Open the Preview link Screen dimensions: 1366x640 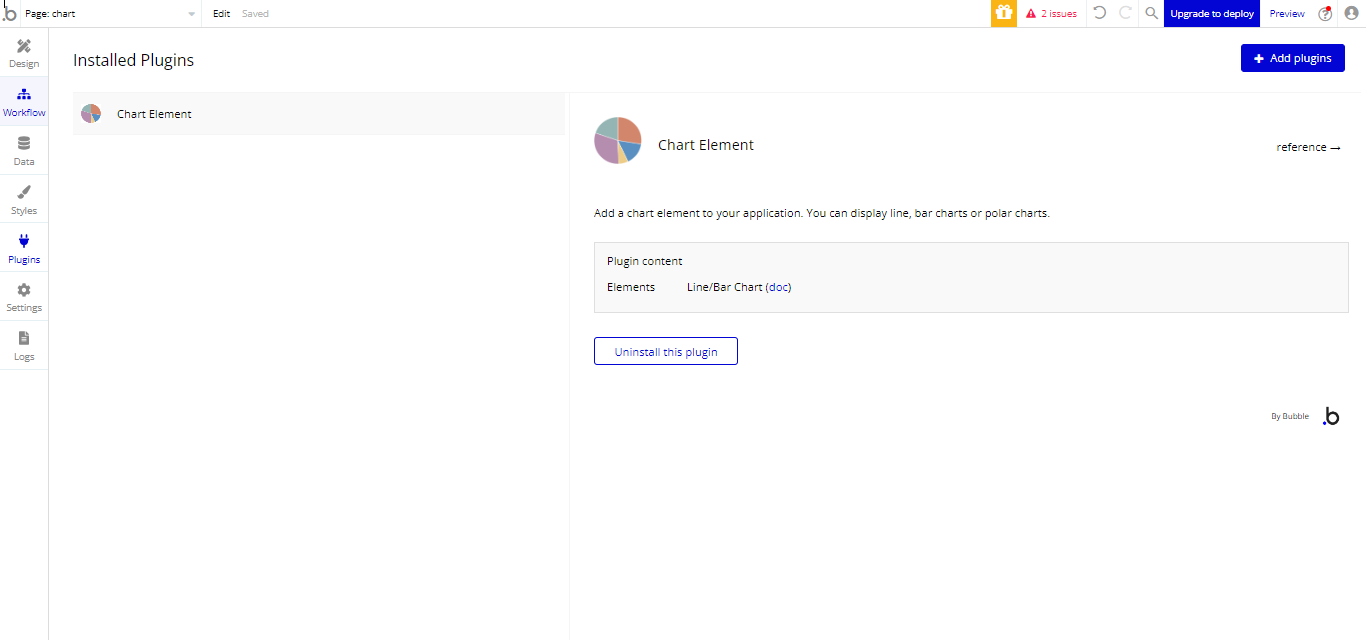pyautogui.click(x=1287, y=14)
